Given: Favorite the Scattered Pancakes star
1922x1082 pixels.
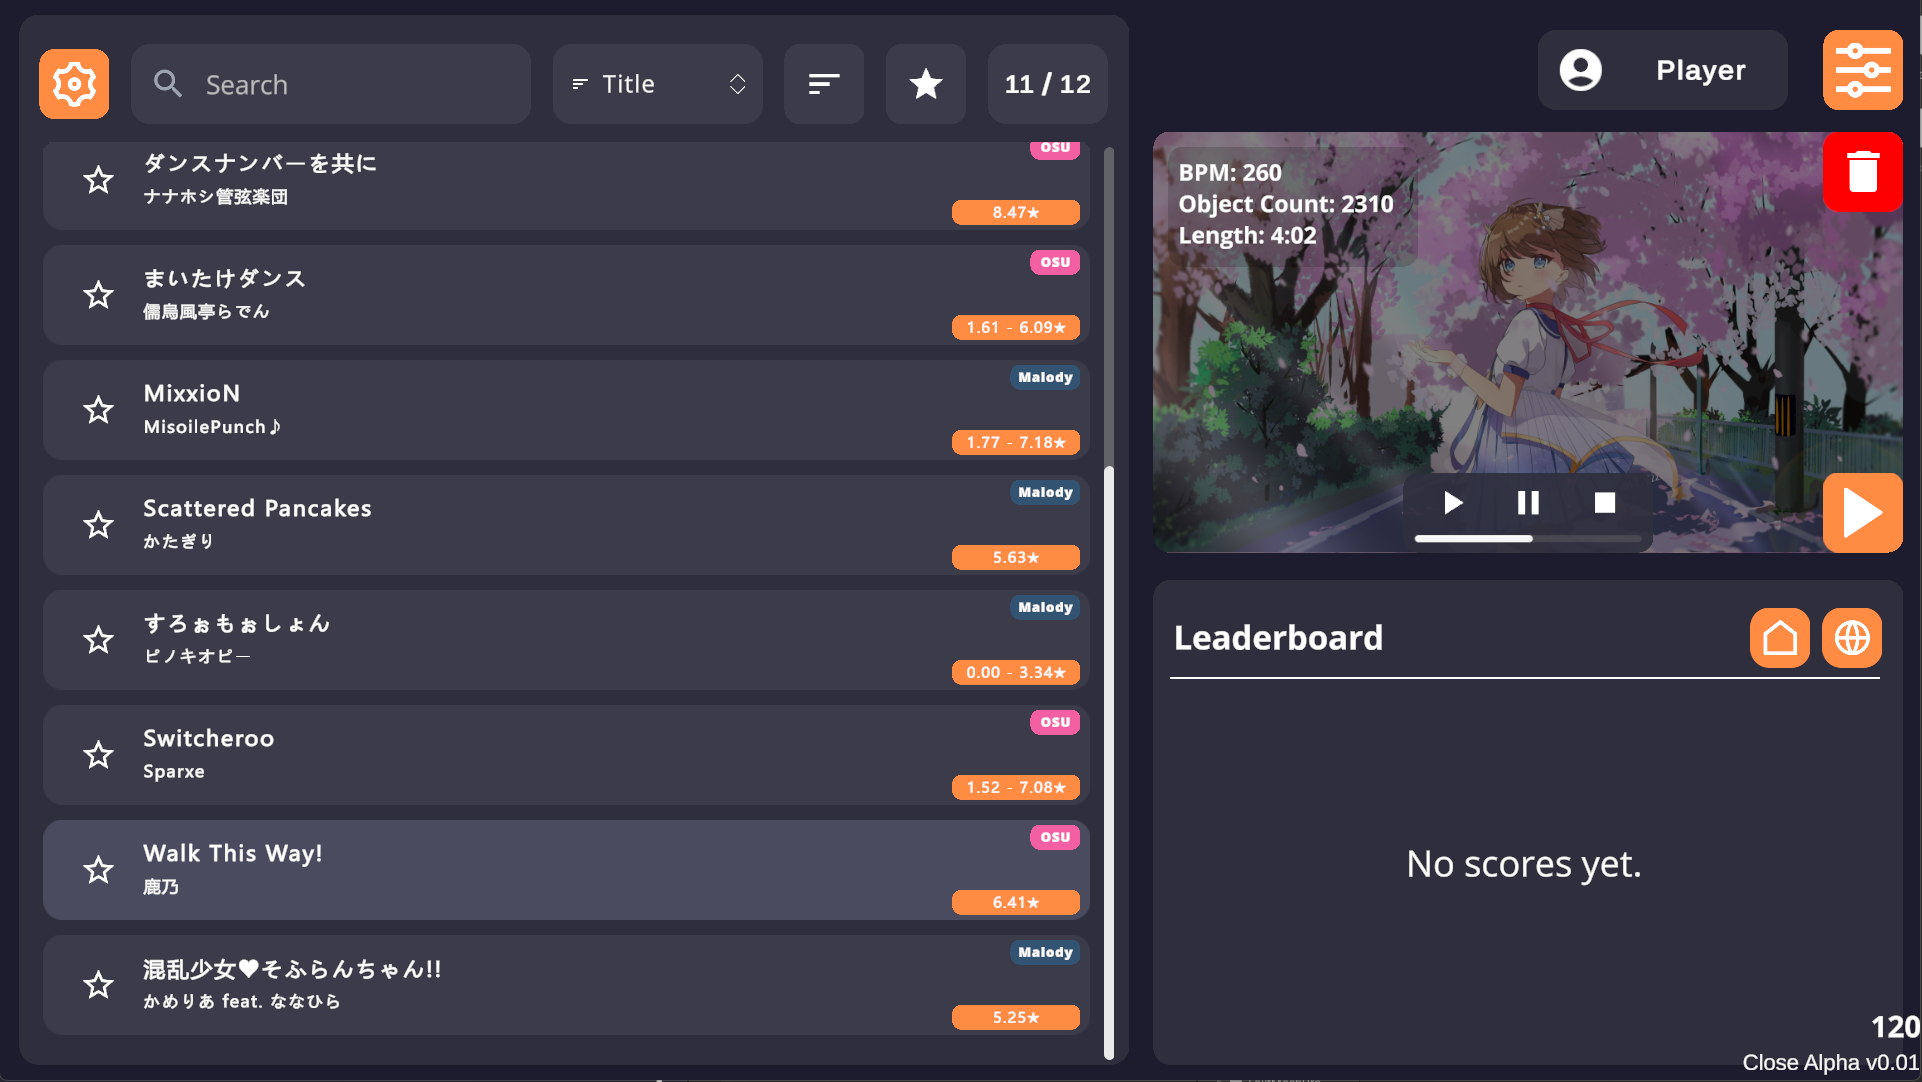Looking at the screenshot, I should pyautogui.click(x=98, y=525).
